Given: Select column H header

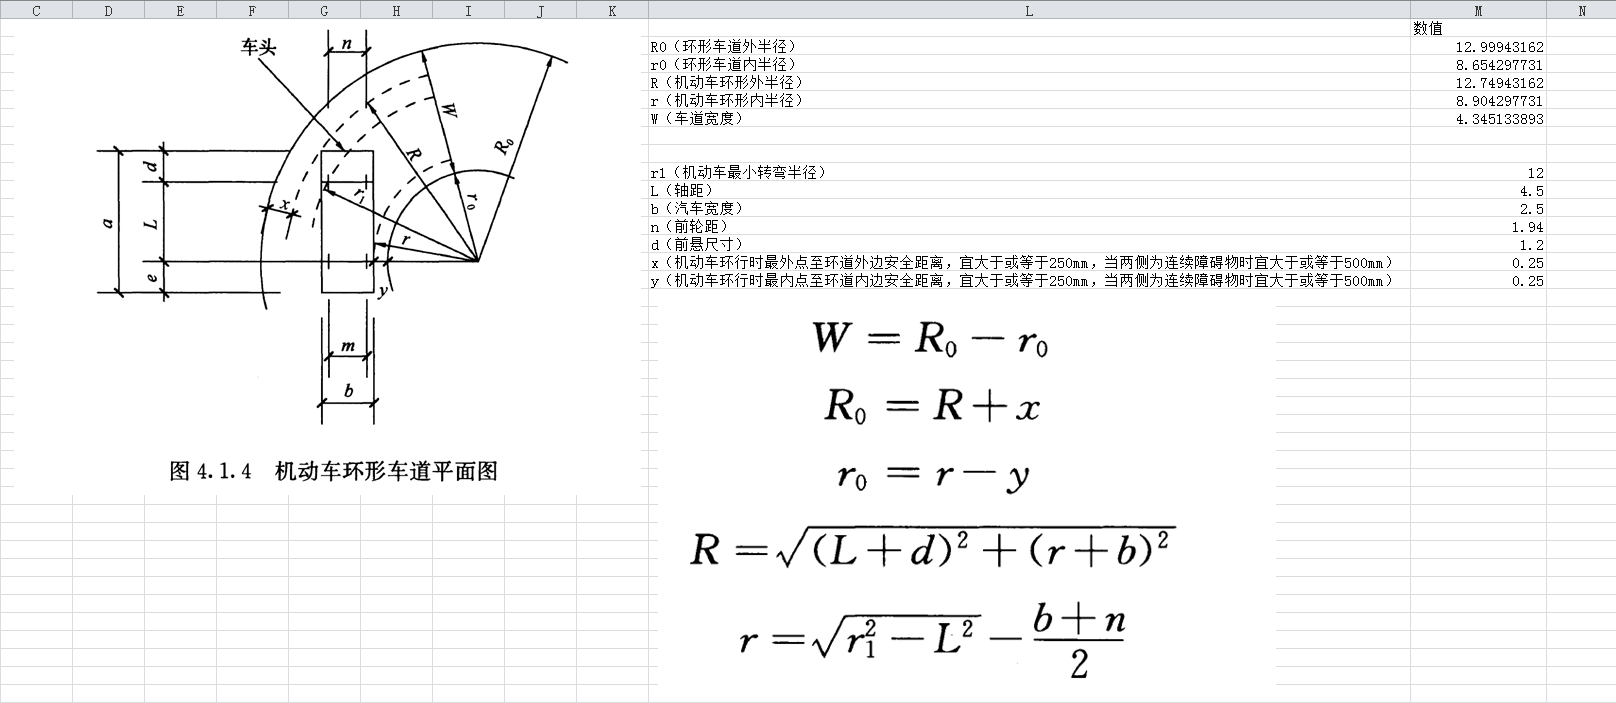Looking at the screenshot, I should (x=396, y=11).
